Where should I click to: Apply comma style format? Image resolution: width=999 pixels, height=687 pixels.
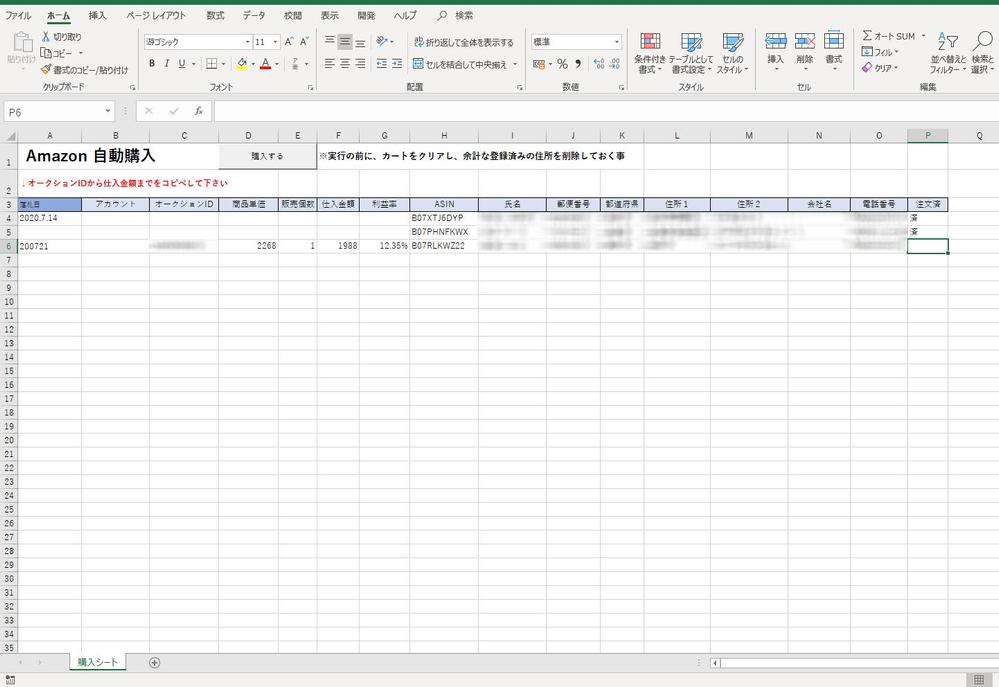(578, 64)
